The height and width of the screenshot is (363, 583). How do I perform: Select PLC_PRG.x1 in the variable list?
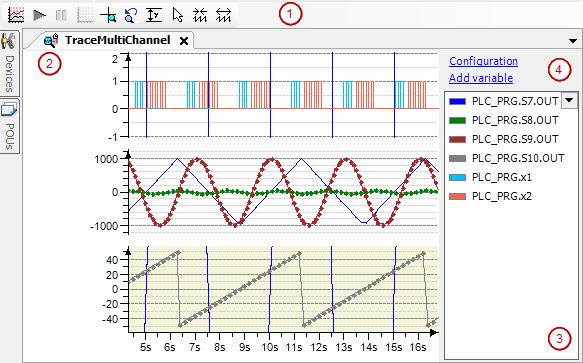pos(502,177)
